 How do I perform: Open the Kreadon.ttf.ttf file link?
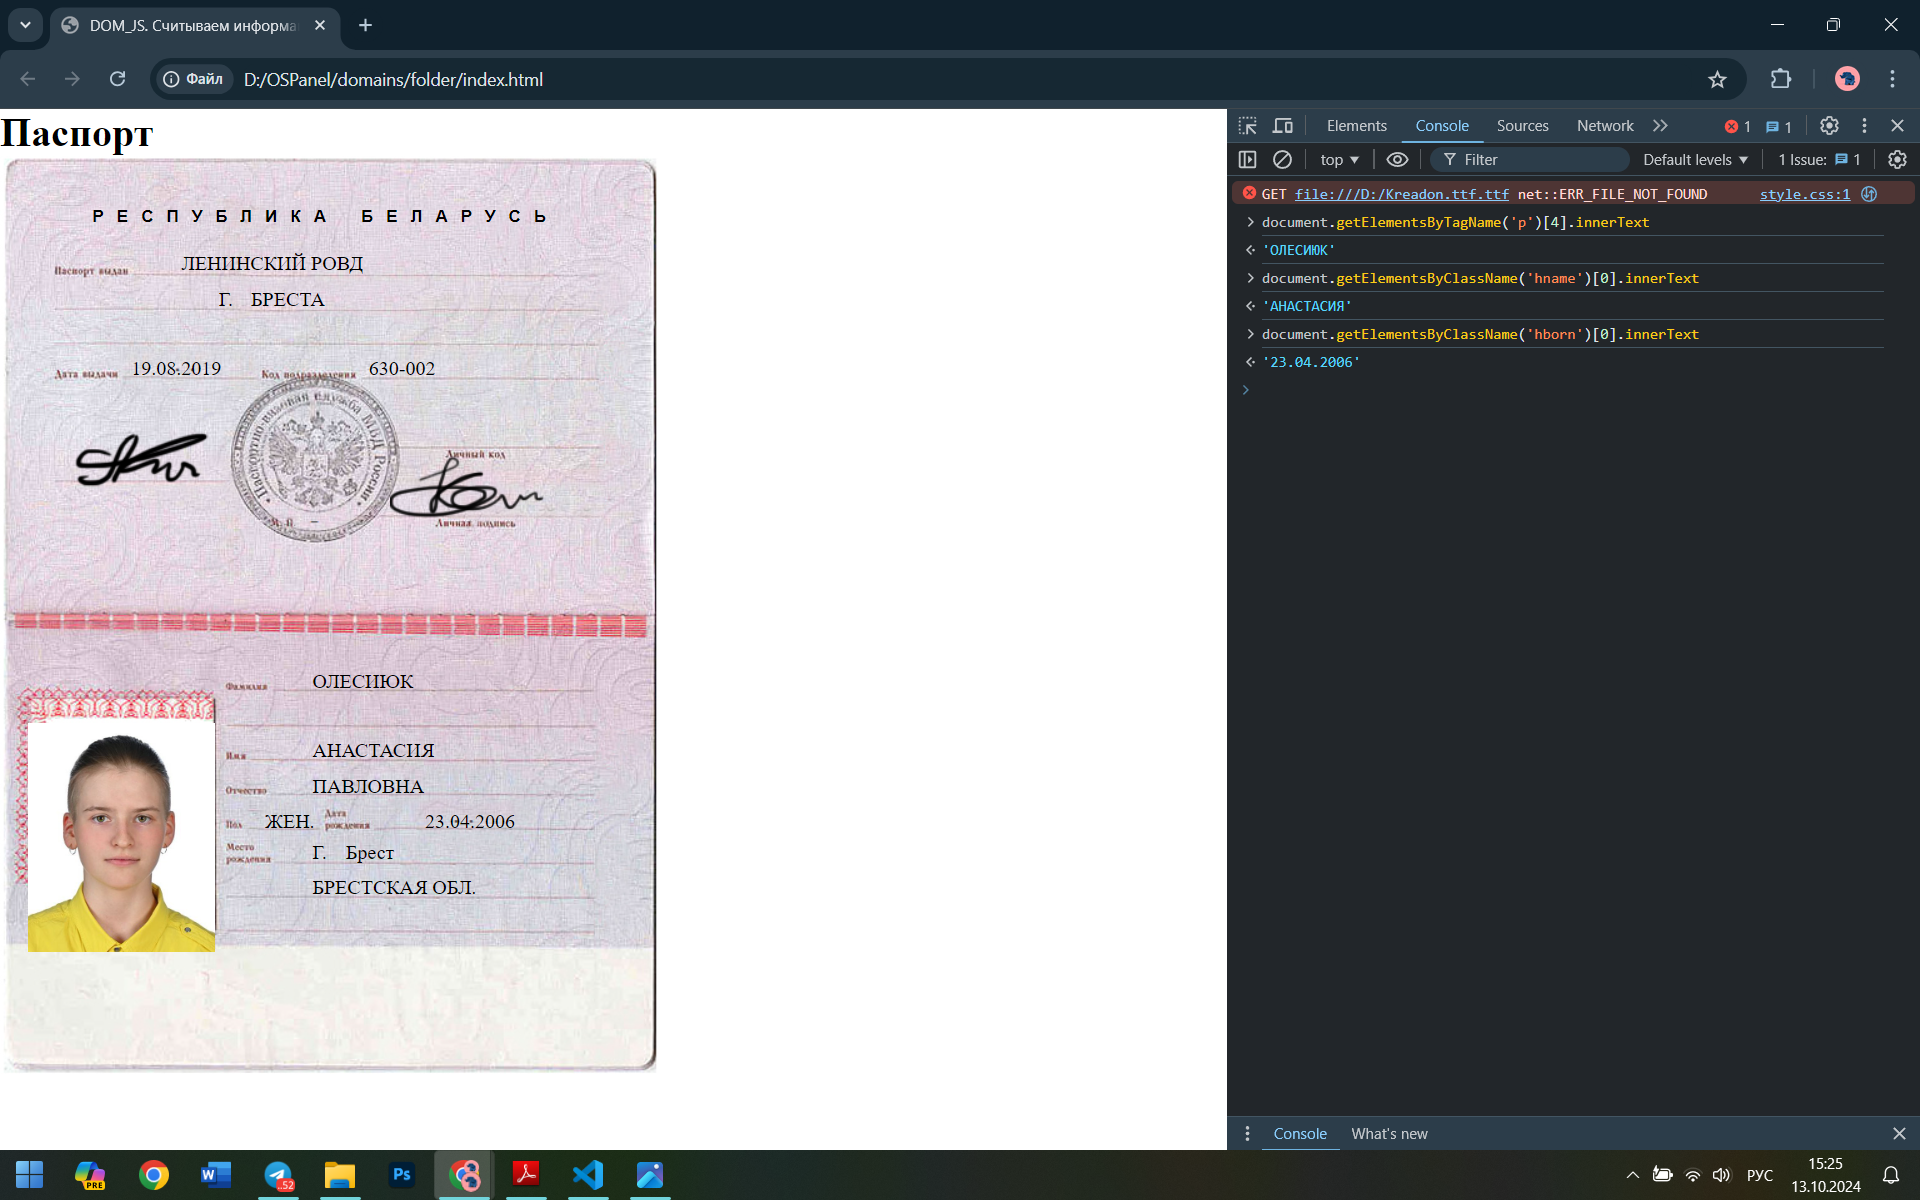[1401, 194]
